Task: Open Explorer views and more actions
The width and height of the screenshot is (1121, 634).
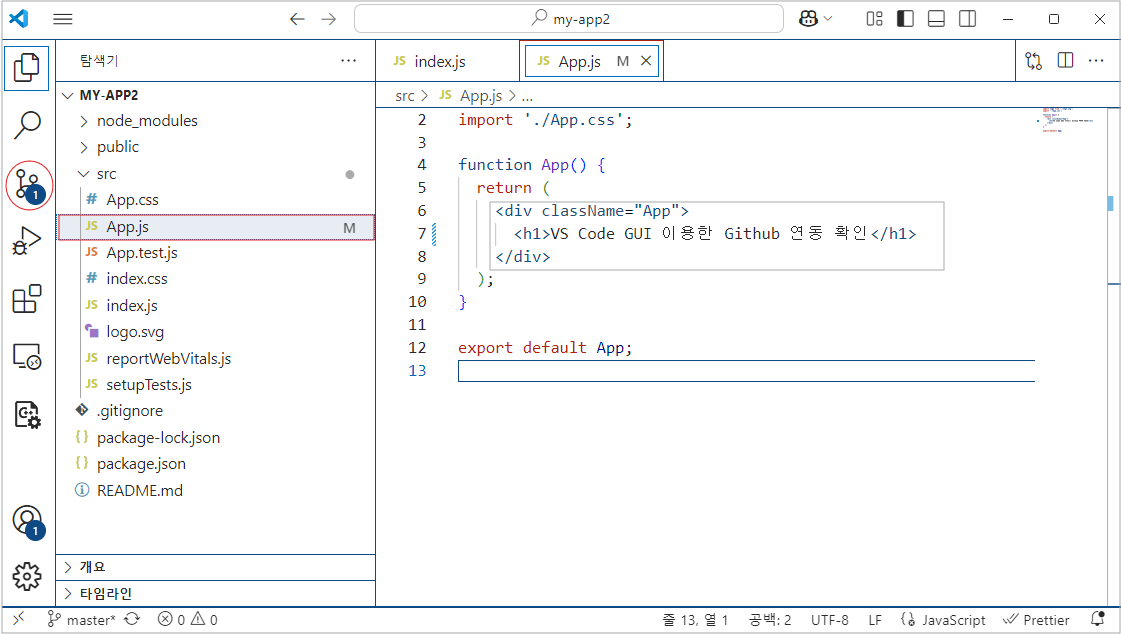Action: [348, 61]
